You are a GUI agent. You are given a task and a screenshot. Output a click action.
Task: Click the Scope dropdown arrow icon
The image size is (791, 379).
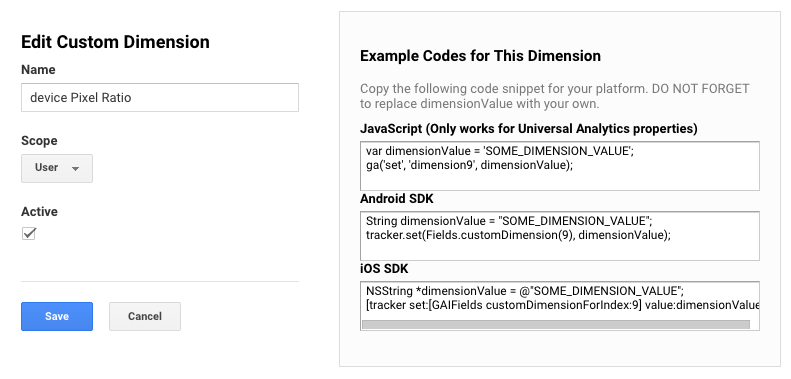[76, 169]
